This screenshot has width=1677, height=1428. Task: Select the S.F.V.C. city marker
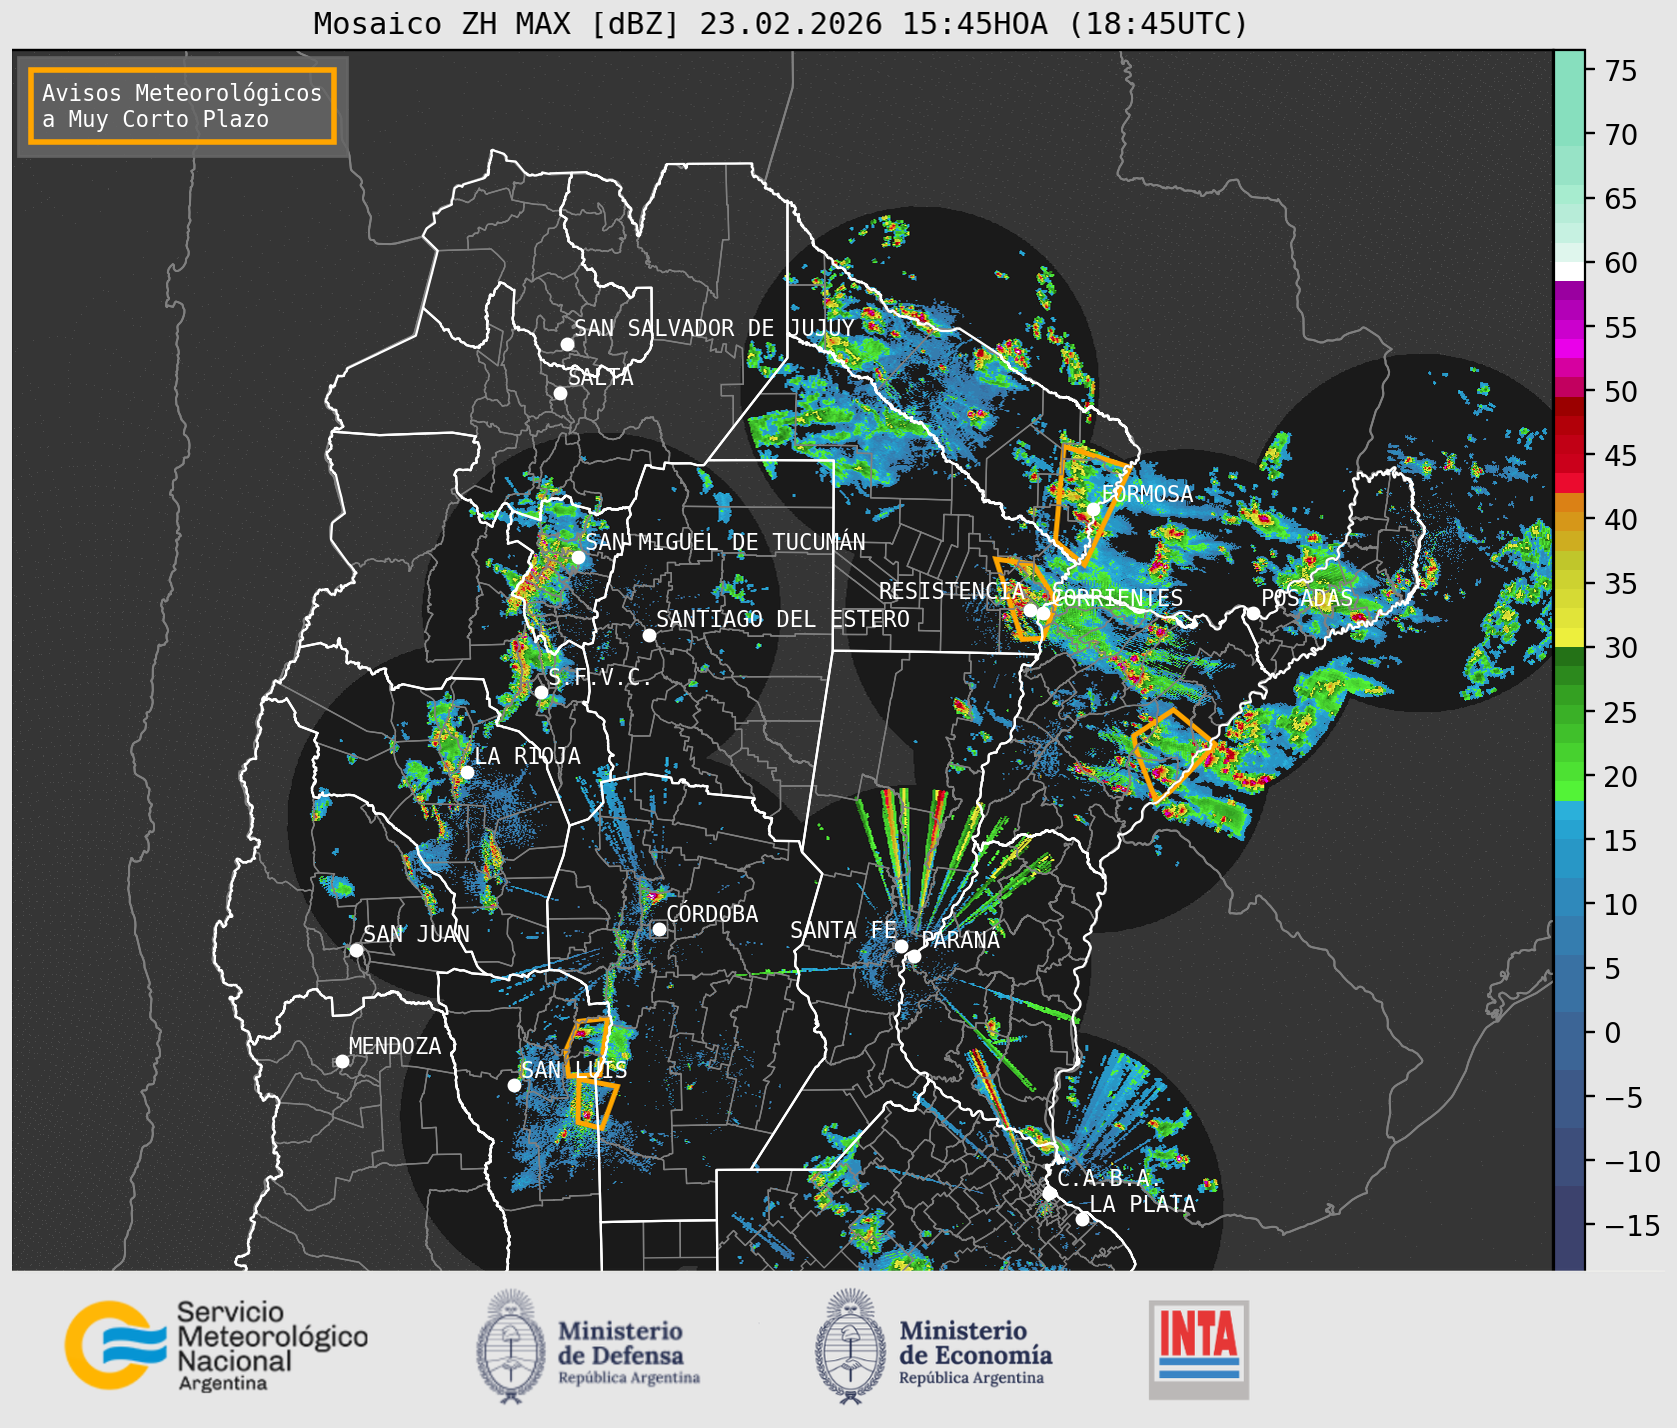coord(541,692)
